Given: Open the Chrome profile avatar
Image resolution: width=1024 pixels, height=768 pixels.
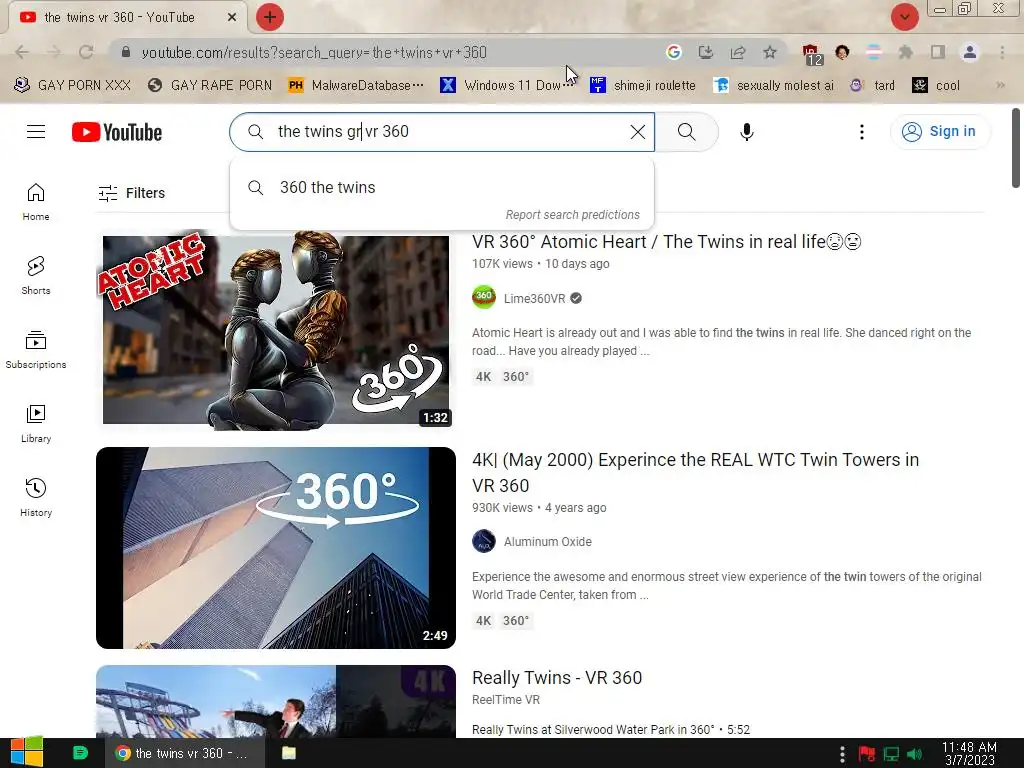Looking at the screenshot, I should click(x=970, y=52).
